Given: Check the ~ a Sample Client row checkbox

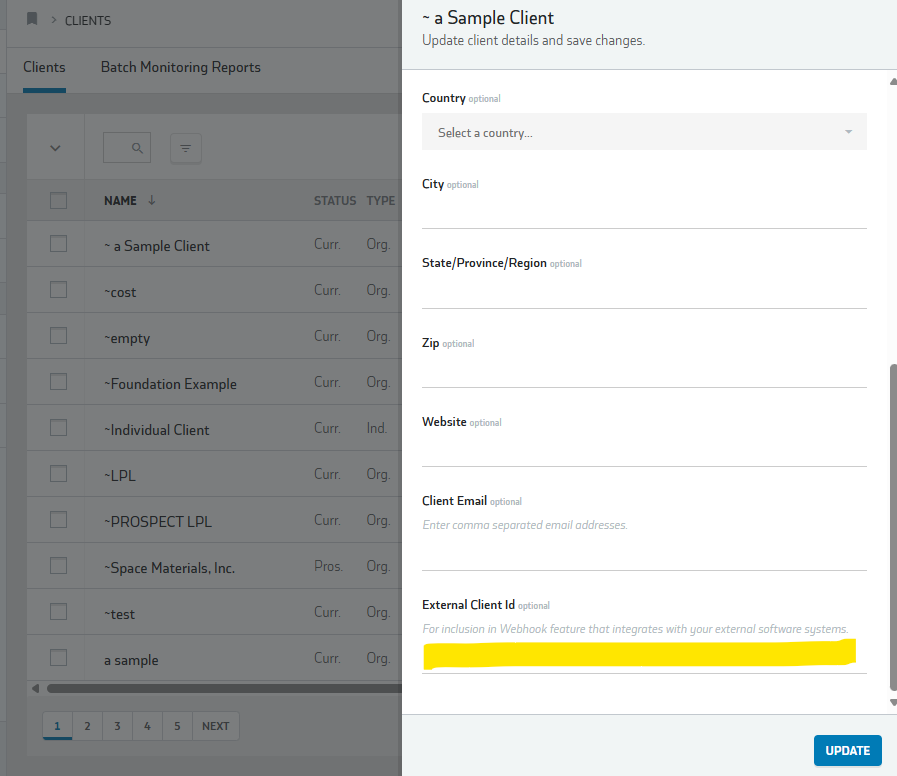Looking at the screenshot, I should 58,244.
